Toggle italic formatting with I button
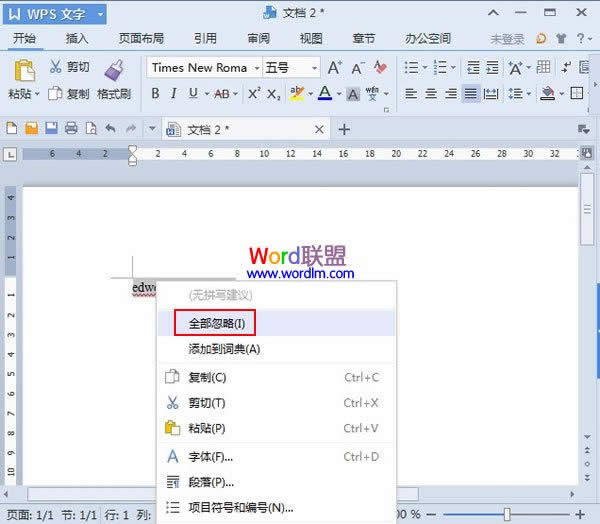Image resolution: width=600 pixels, height=524 pixels. click(x=174, y=93)
